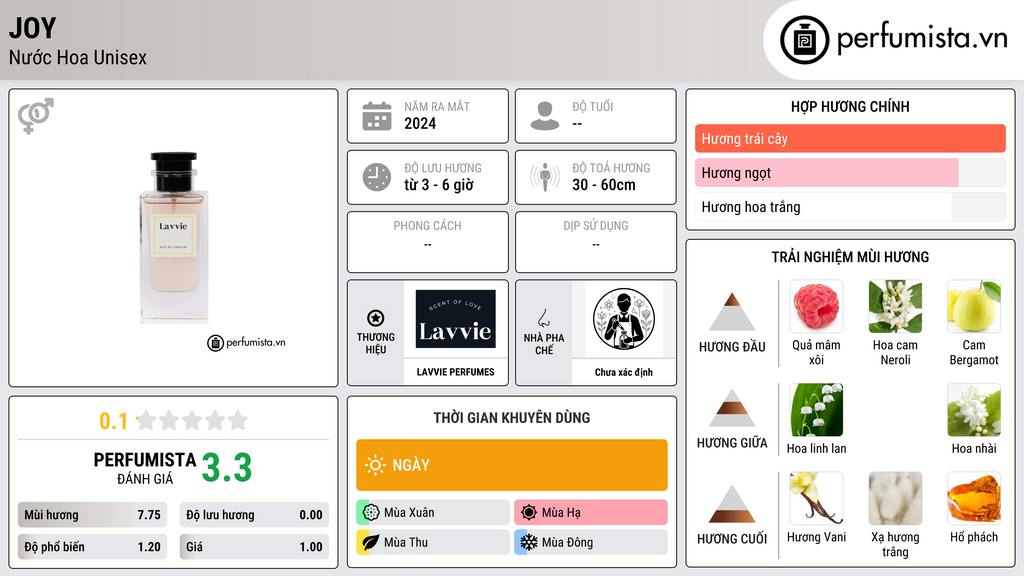Click the Hương ngọt accord bar
This screenshot has width=1024, height=576.
click(850, 172)
